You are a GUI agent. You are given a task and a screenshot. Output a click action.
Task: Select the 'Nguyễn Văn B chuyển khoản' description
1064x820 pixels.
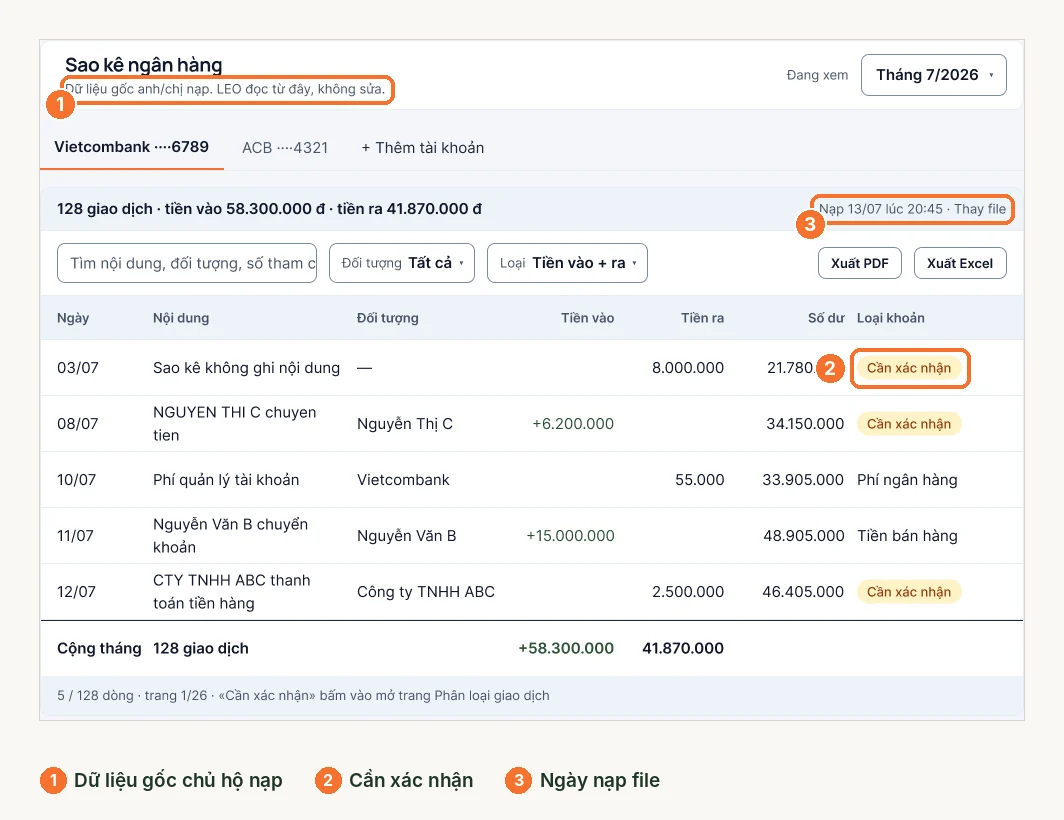coord(230,536)
